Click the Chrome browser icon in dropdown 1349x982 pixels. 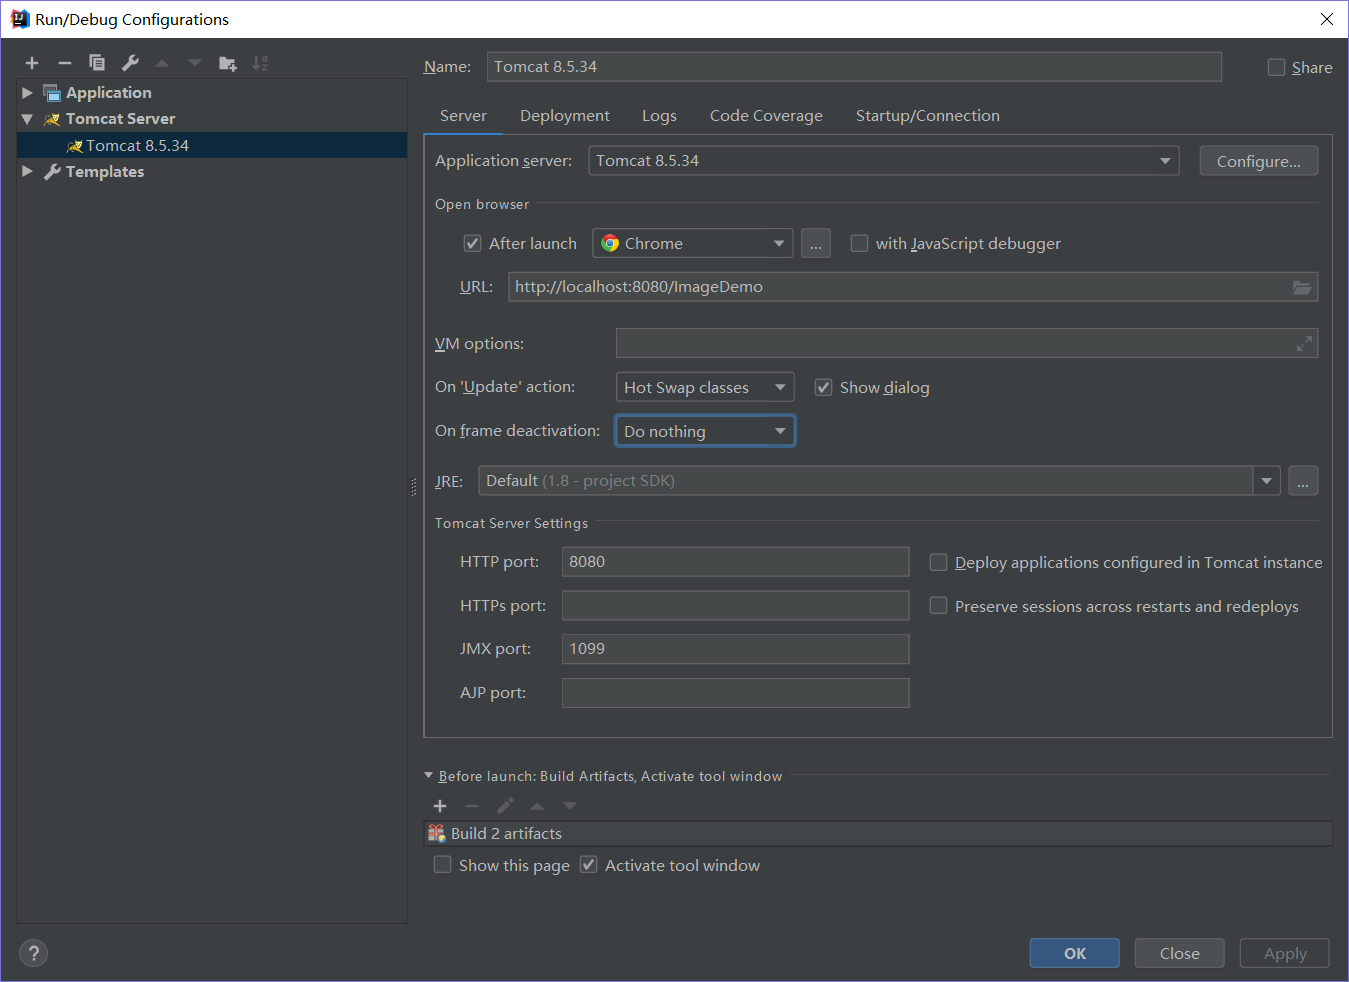610,243
